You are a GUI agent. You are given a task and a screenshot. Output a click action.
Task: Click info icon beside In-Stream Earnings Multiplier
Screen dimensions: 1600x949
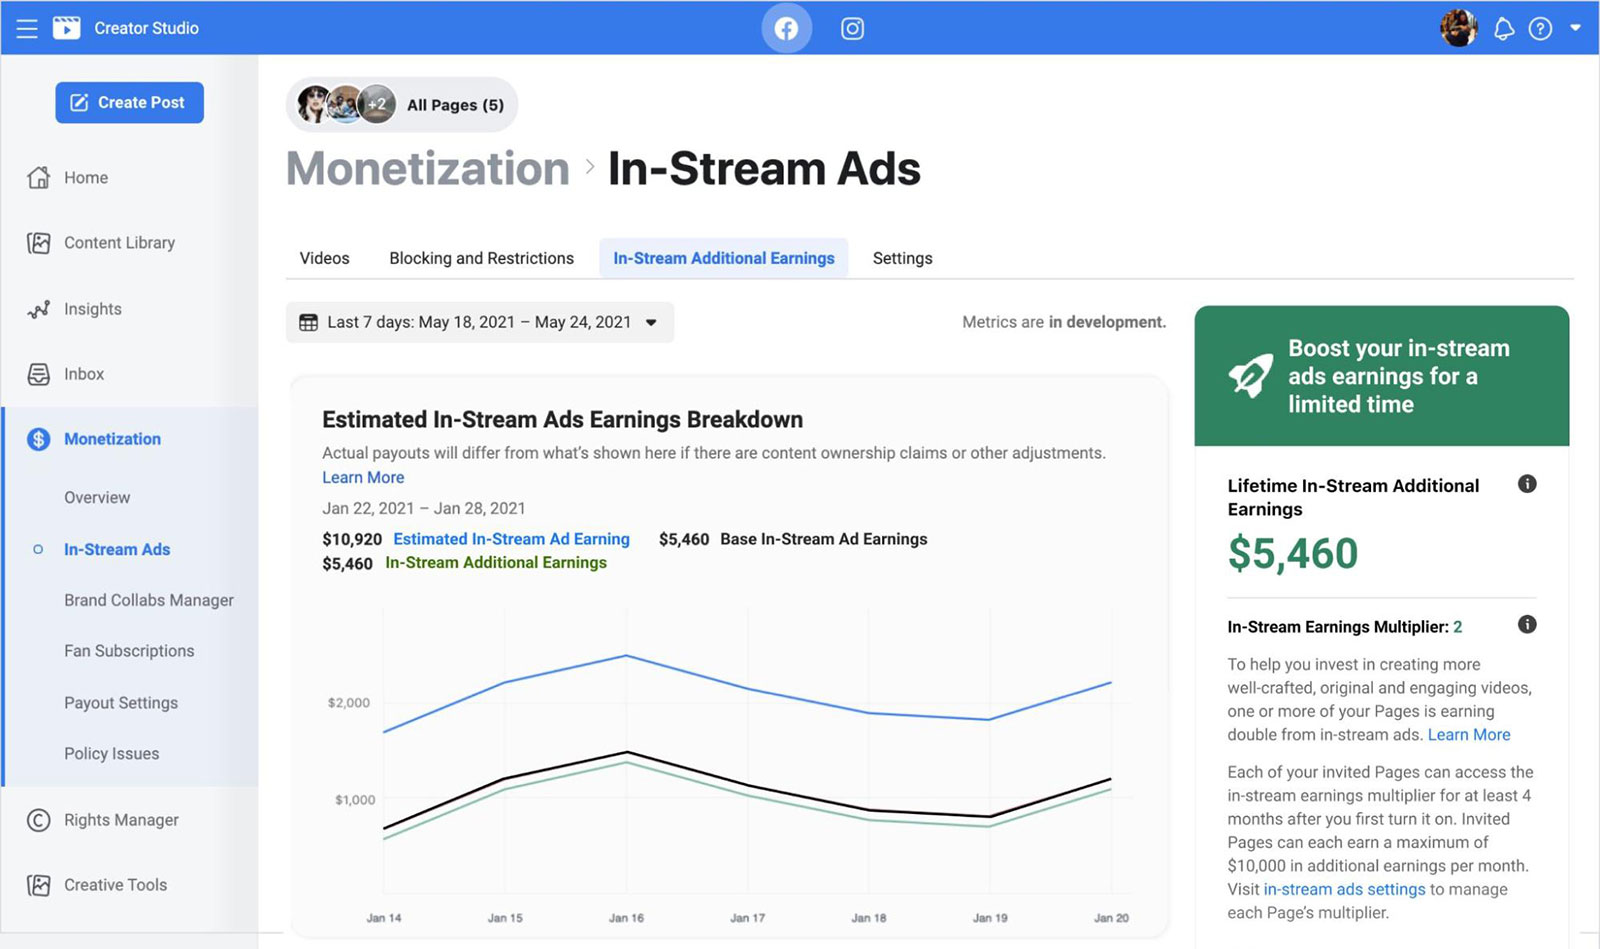point(1526,625)
